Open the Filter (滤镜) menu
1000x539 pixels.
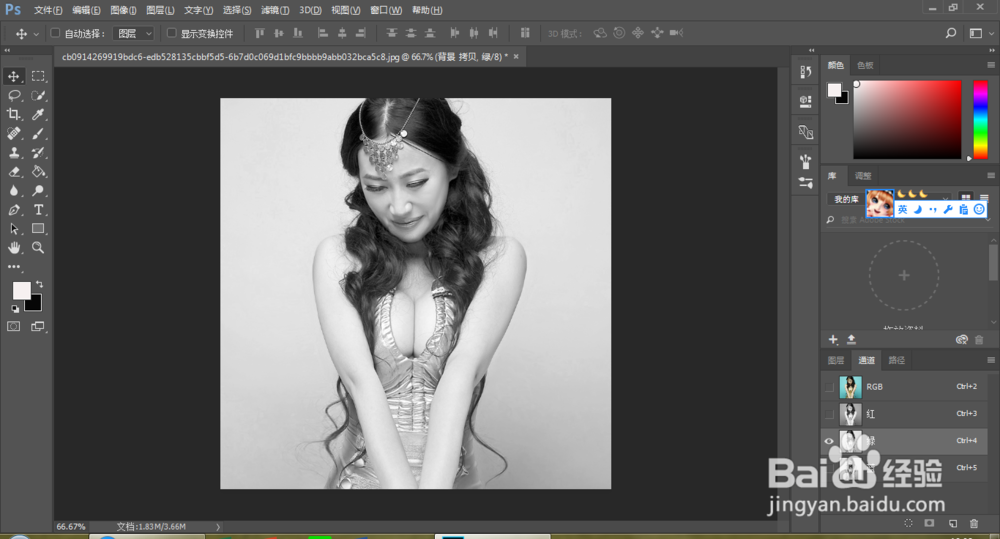coord(275,10)
